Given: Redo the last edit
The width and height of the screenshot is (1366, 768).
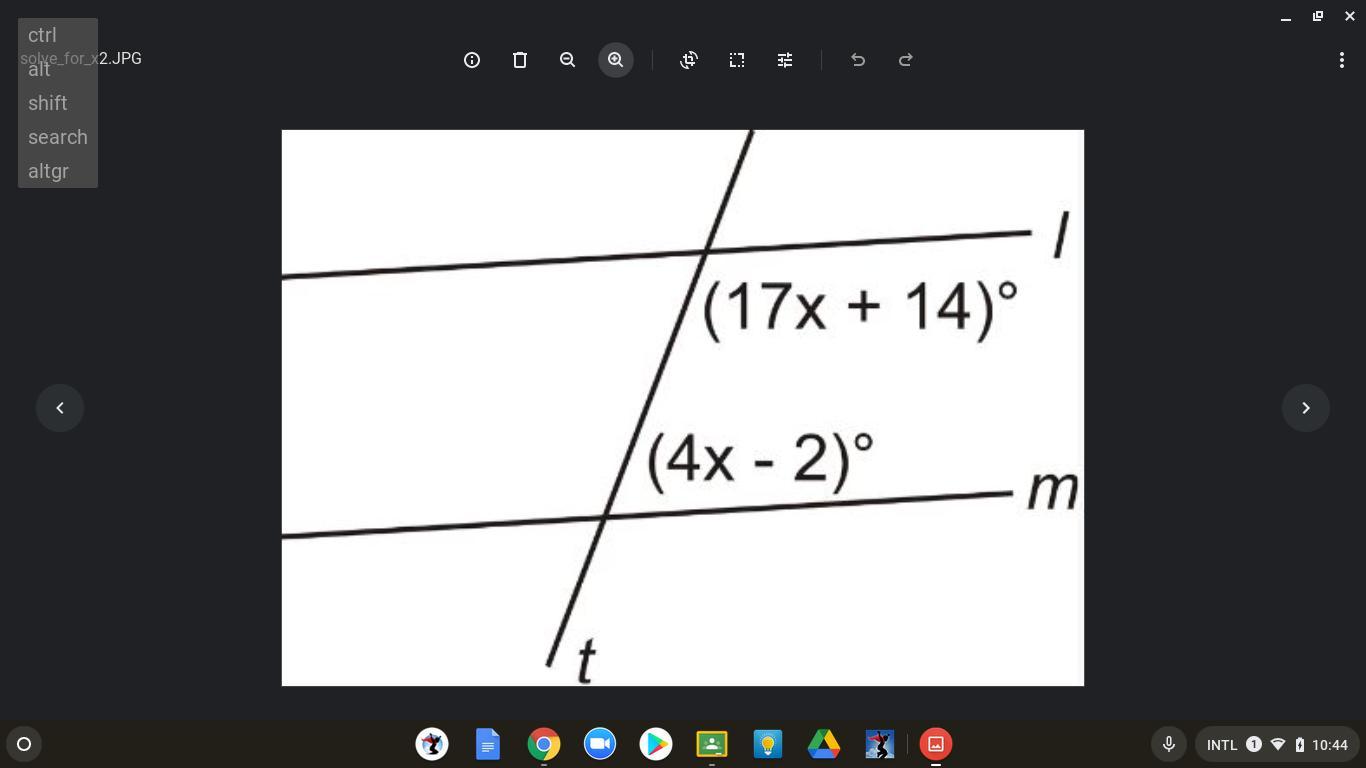Looking at the screenshot, I should pyautogui.click(x=906, y=60).
